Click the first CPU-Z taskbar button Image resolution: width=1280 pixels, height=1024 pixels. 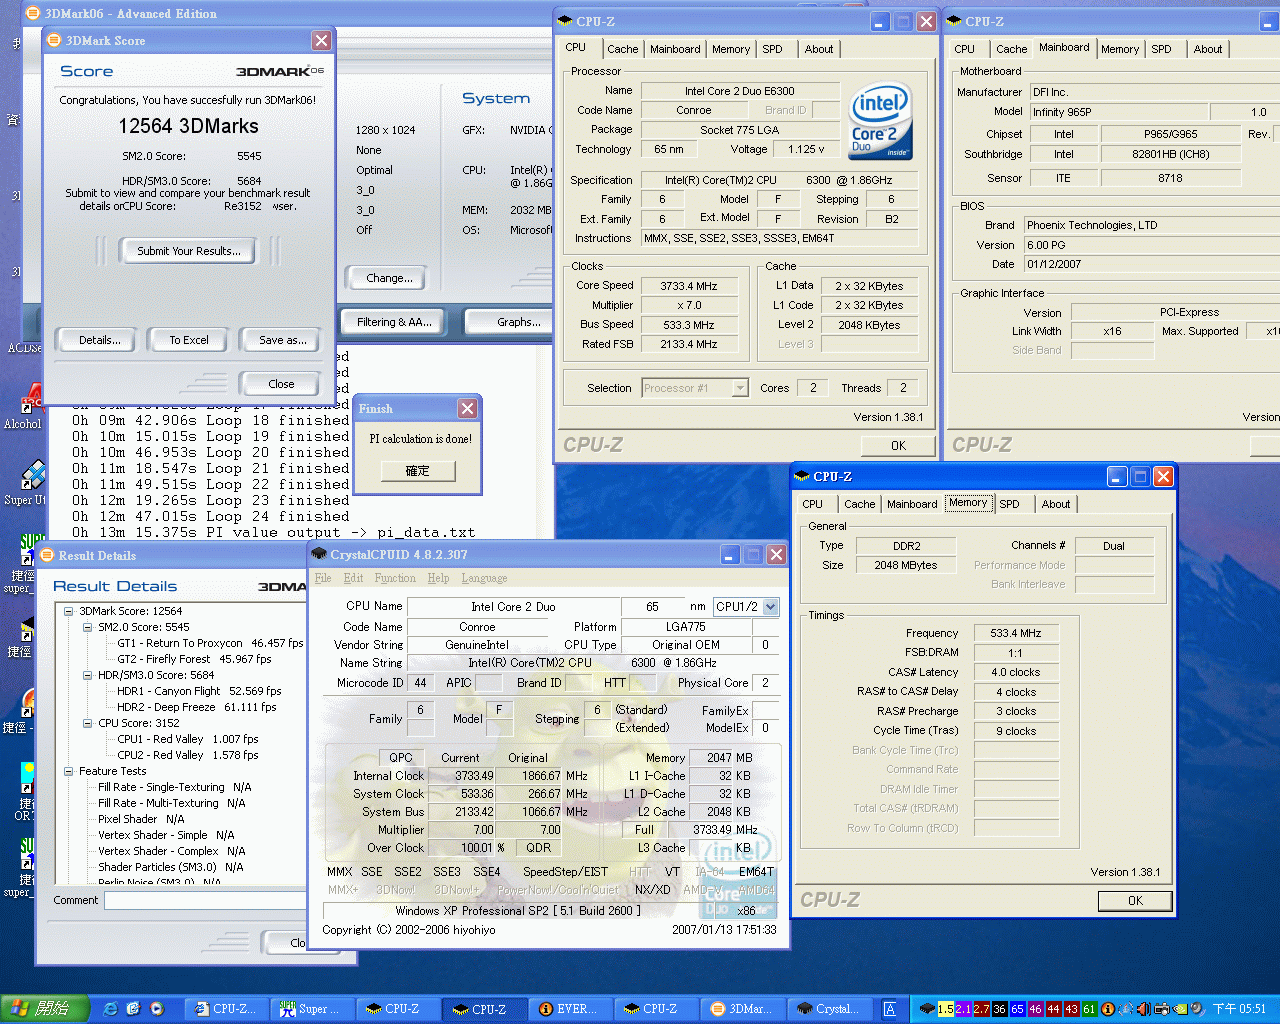(226, 1009)
